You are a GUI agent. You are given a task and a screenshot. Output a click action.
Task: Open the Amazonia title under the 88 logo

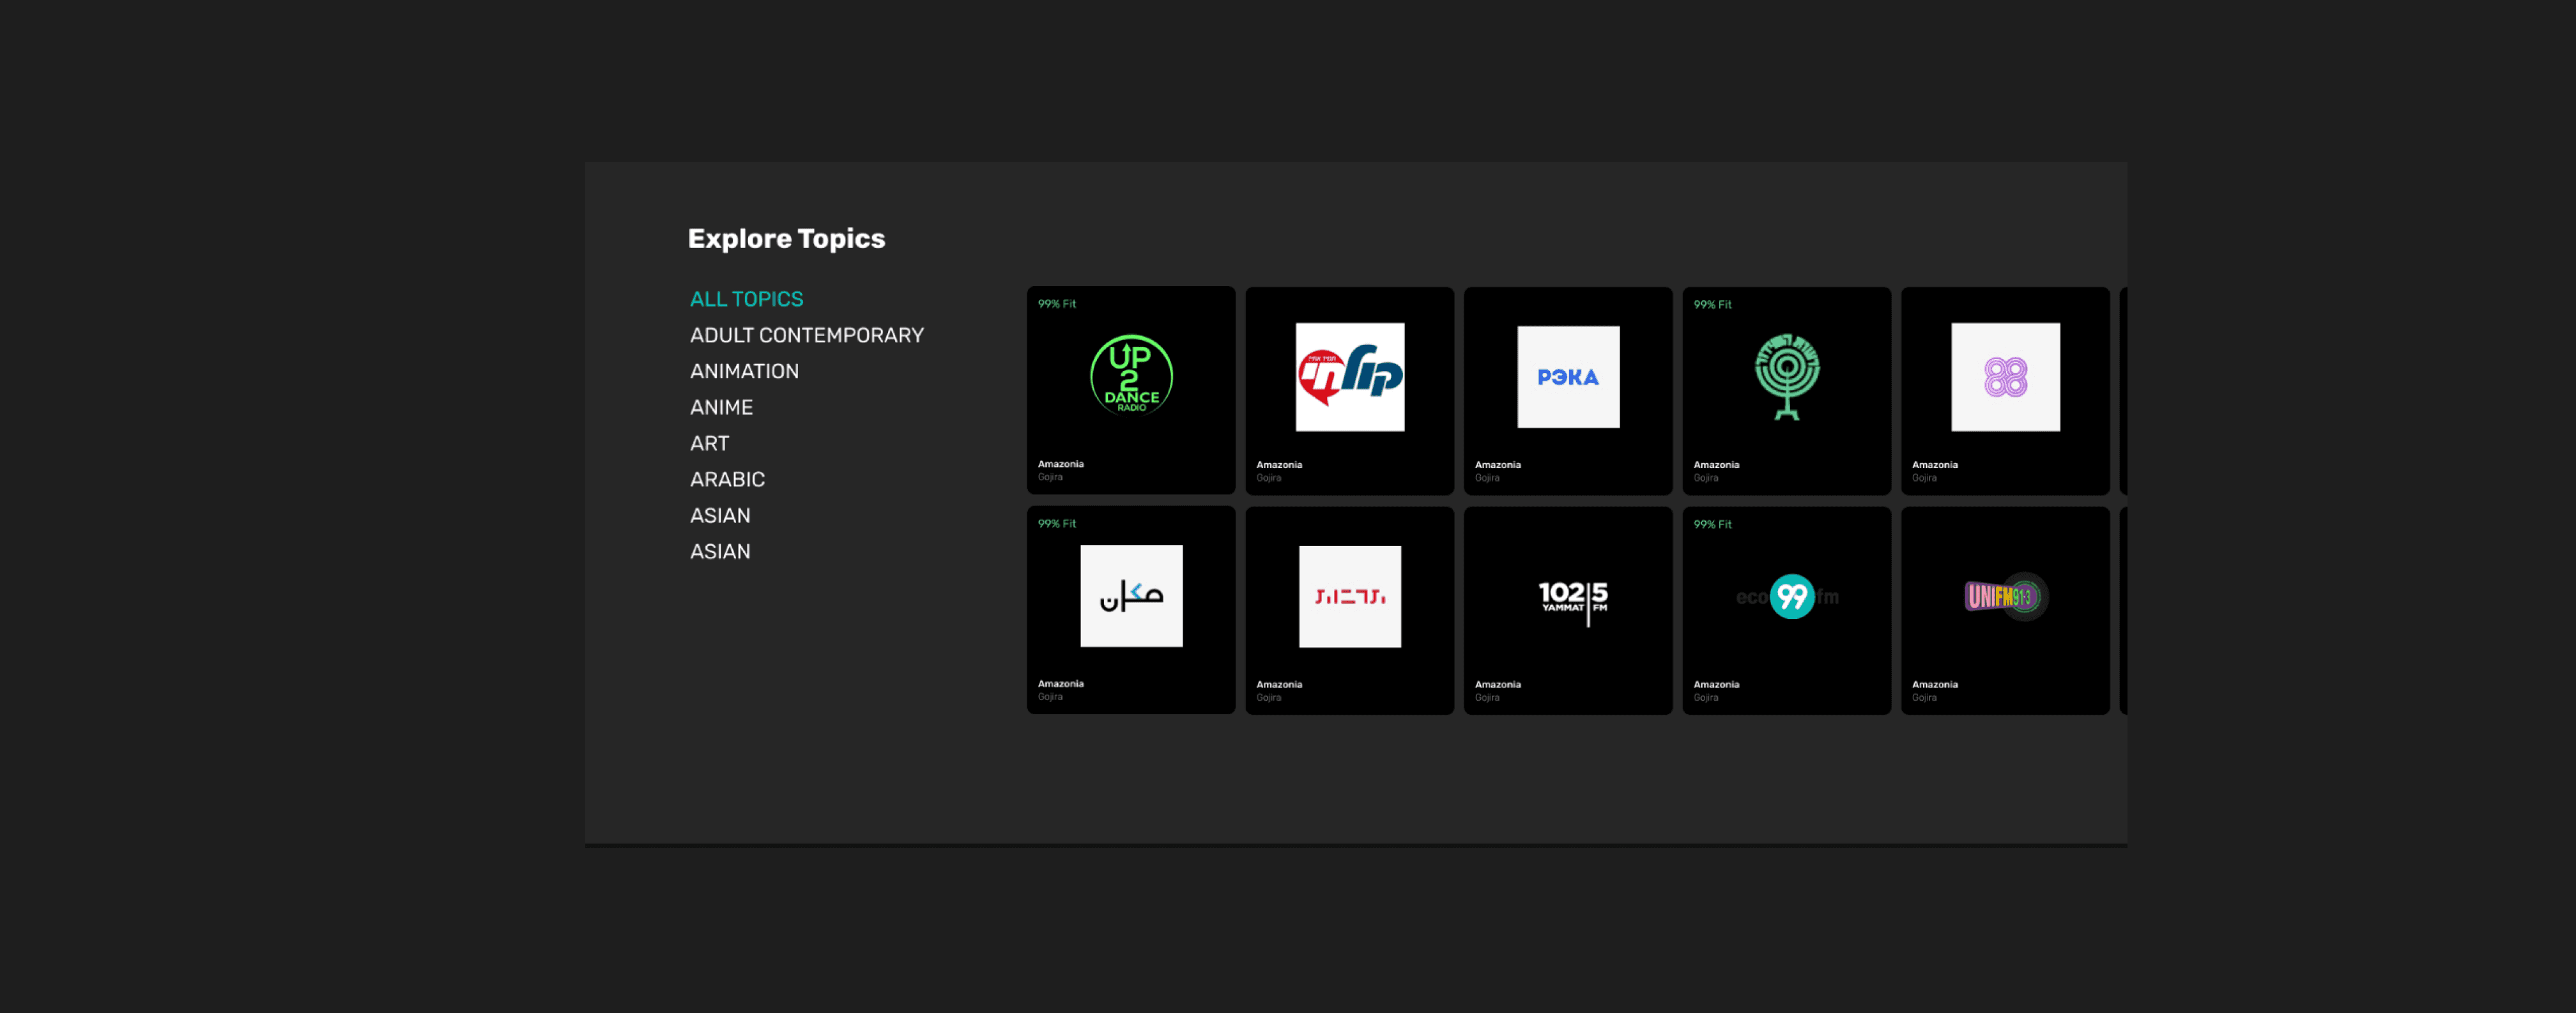pos(1934,465)
